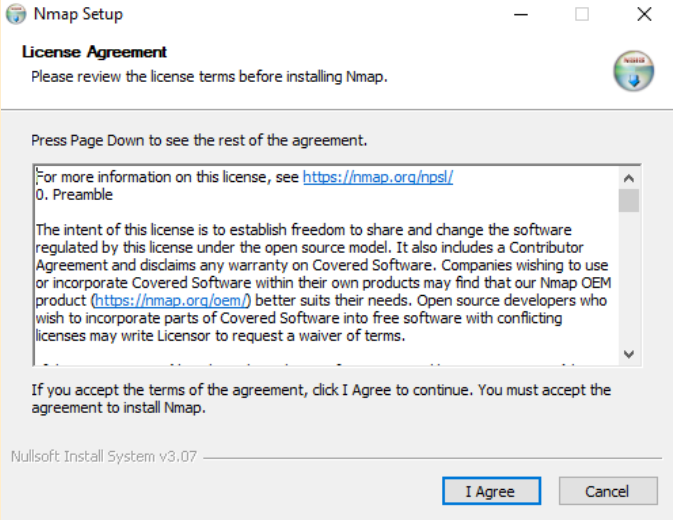Screen dimensions: 673x520
Task: Click I Agree to accept the license
Action: tap(491, 491)
